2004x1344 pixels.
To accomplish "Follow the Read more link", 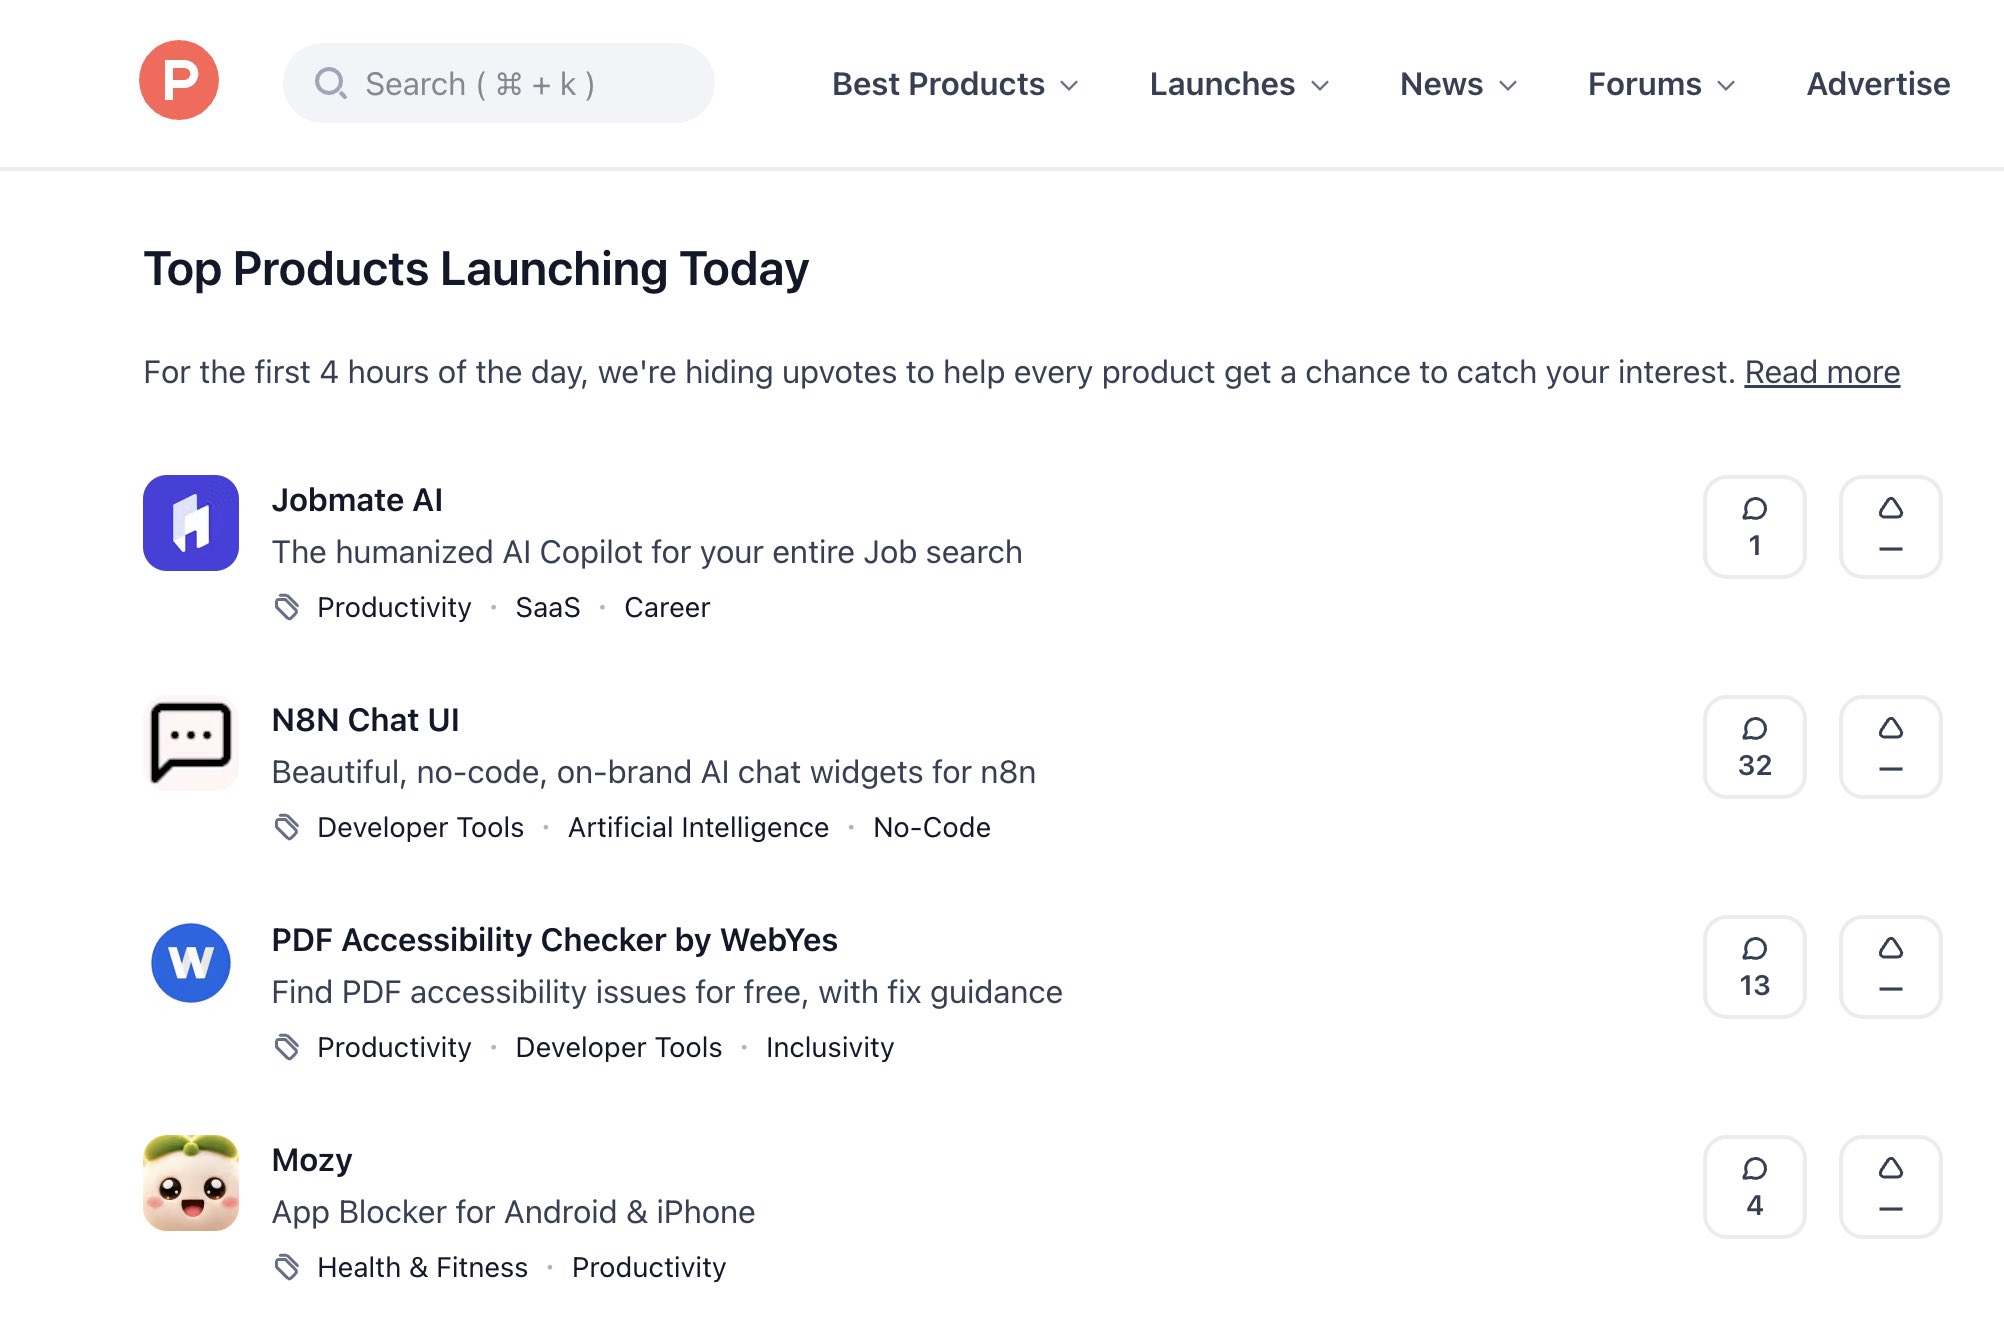I will coord(1822,372).
